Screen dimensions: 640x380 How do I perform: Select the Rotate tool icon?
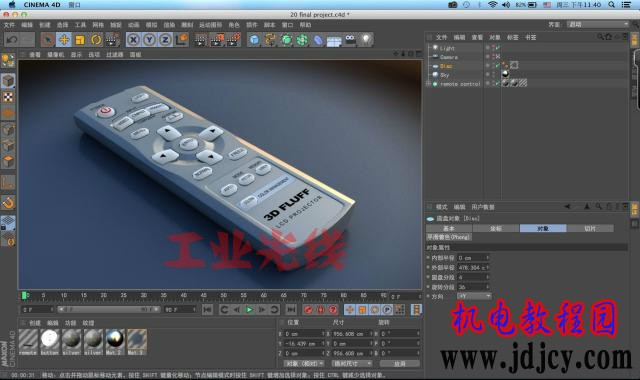point(96,40)
